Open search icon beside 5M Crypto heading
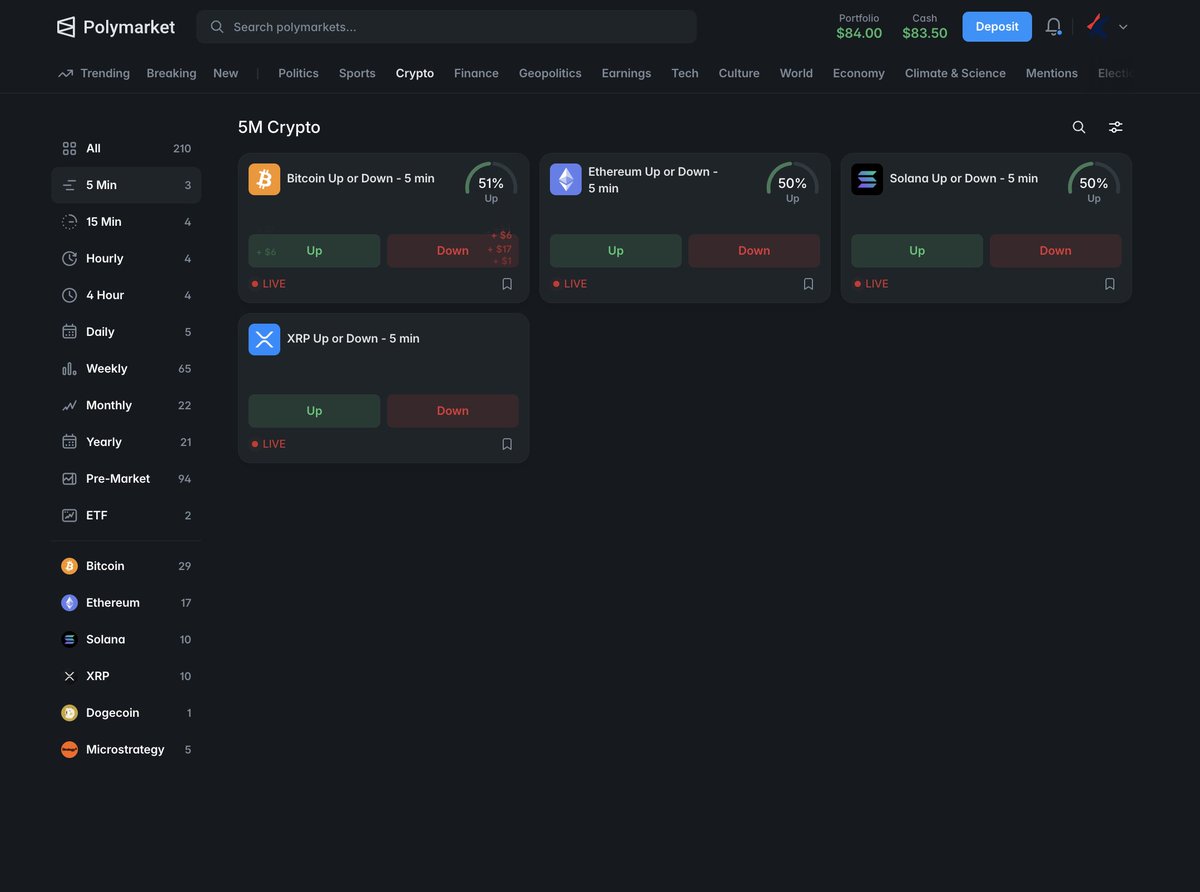The height and width of the screenshot is (892, 1200). (1079, 127)
